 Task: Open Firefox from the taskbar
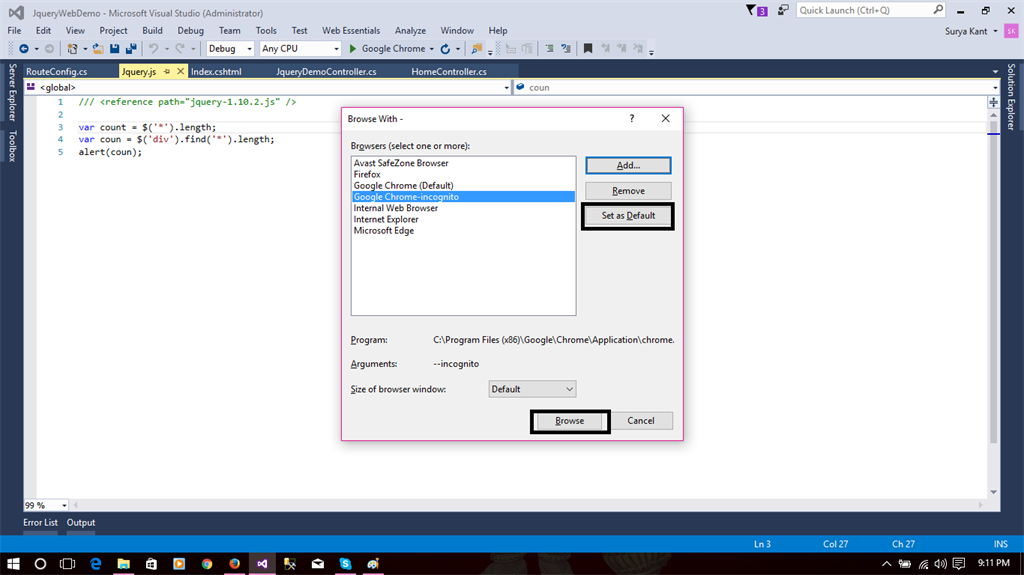tap(234, 563)
